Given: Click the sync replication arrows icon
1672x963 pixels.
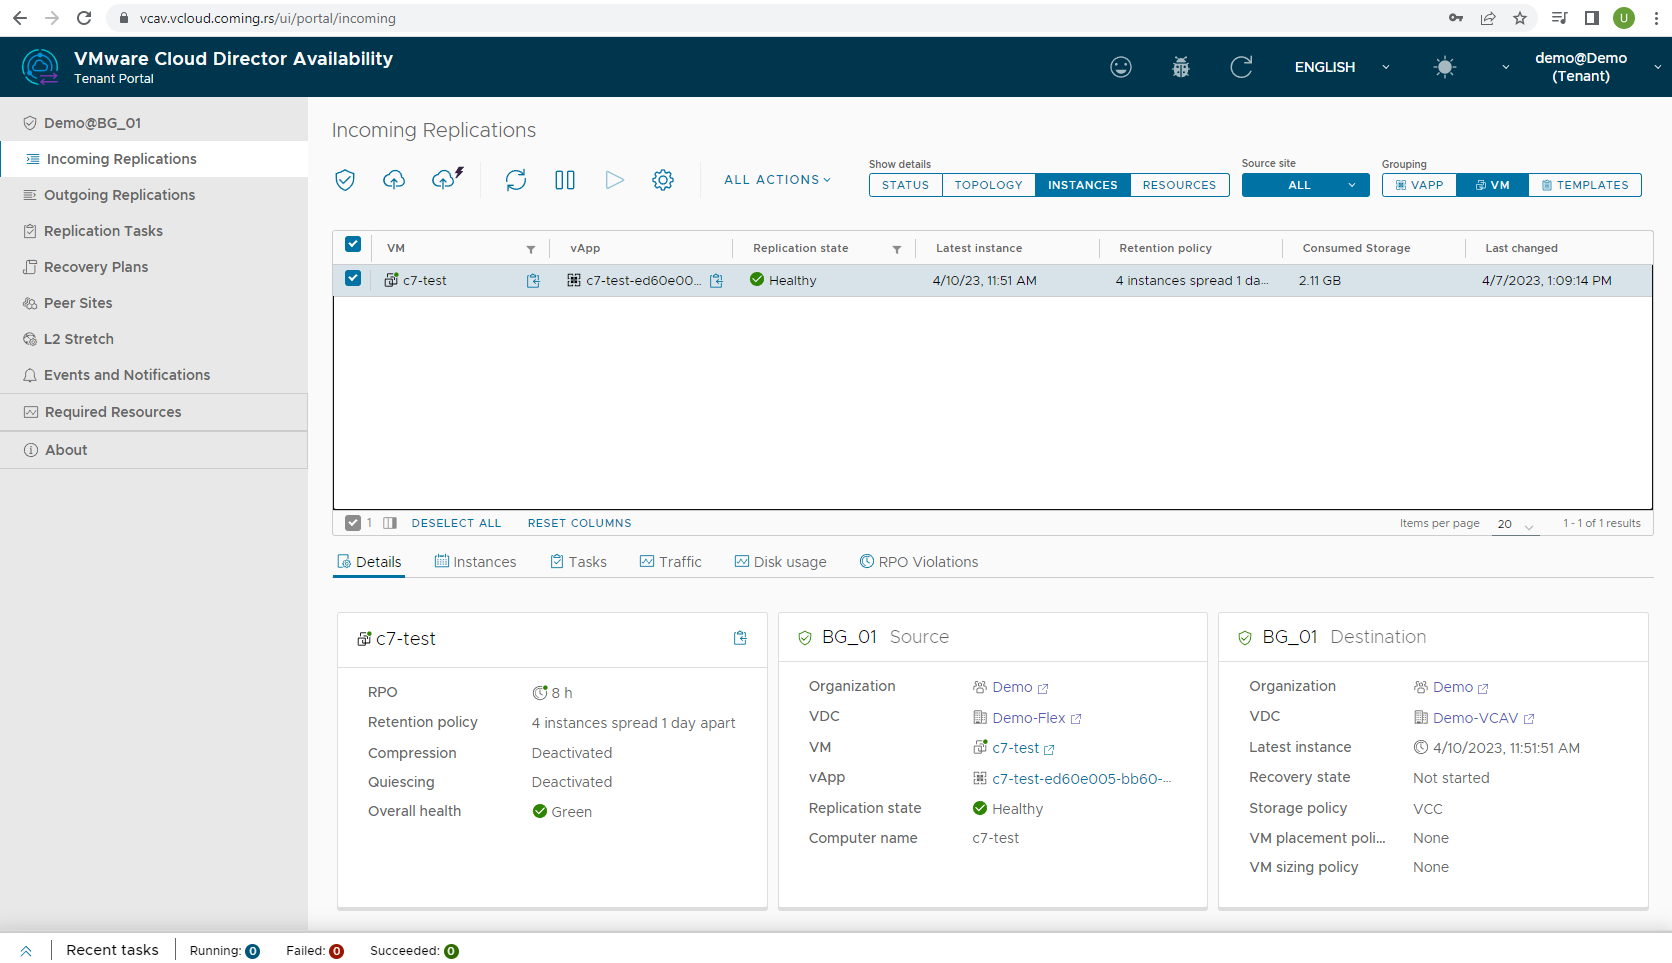Looking at the screenshot, I should point(516,180).
